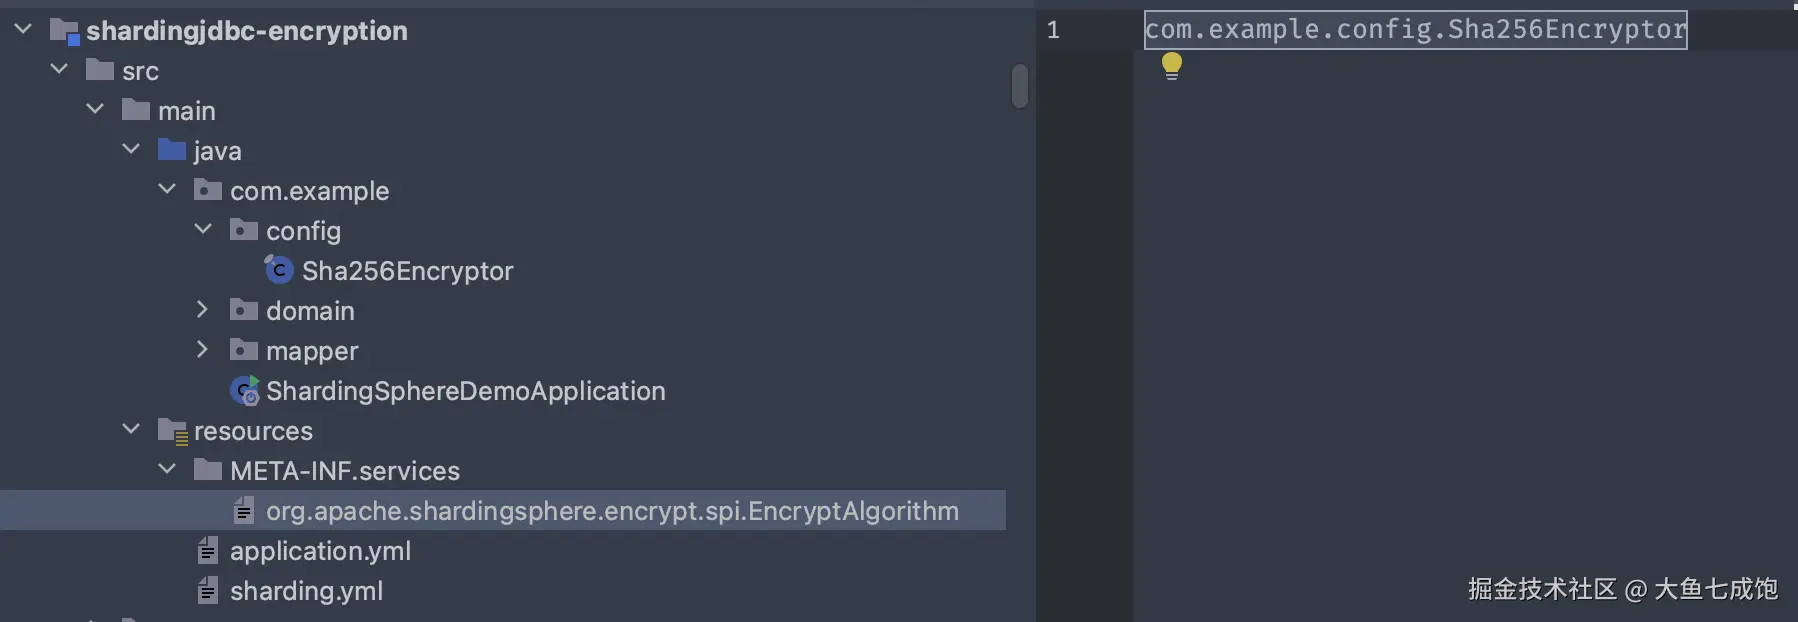Click the com.example.config.Sha256Encryptor text in editor
The image size is (1798, 622).
pyautogui.click(x=1415, y=30)
